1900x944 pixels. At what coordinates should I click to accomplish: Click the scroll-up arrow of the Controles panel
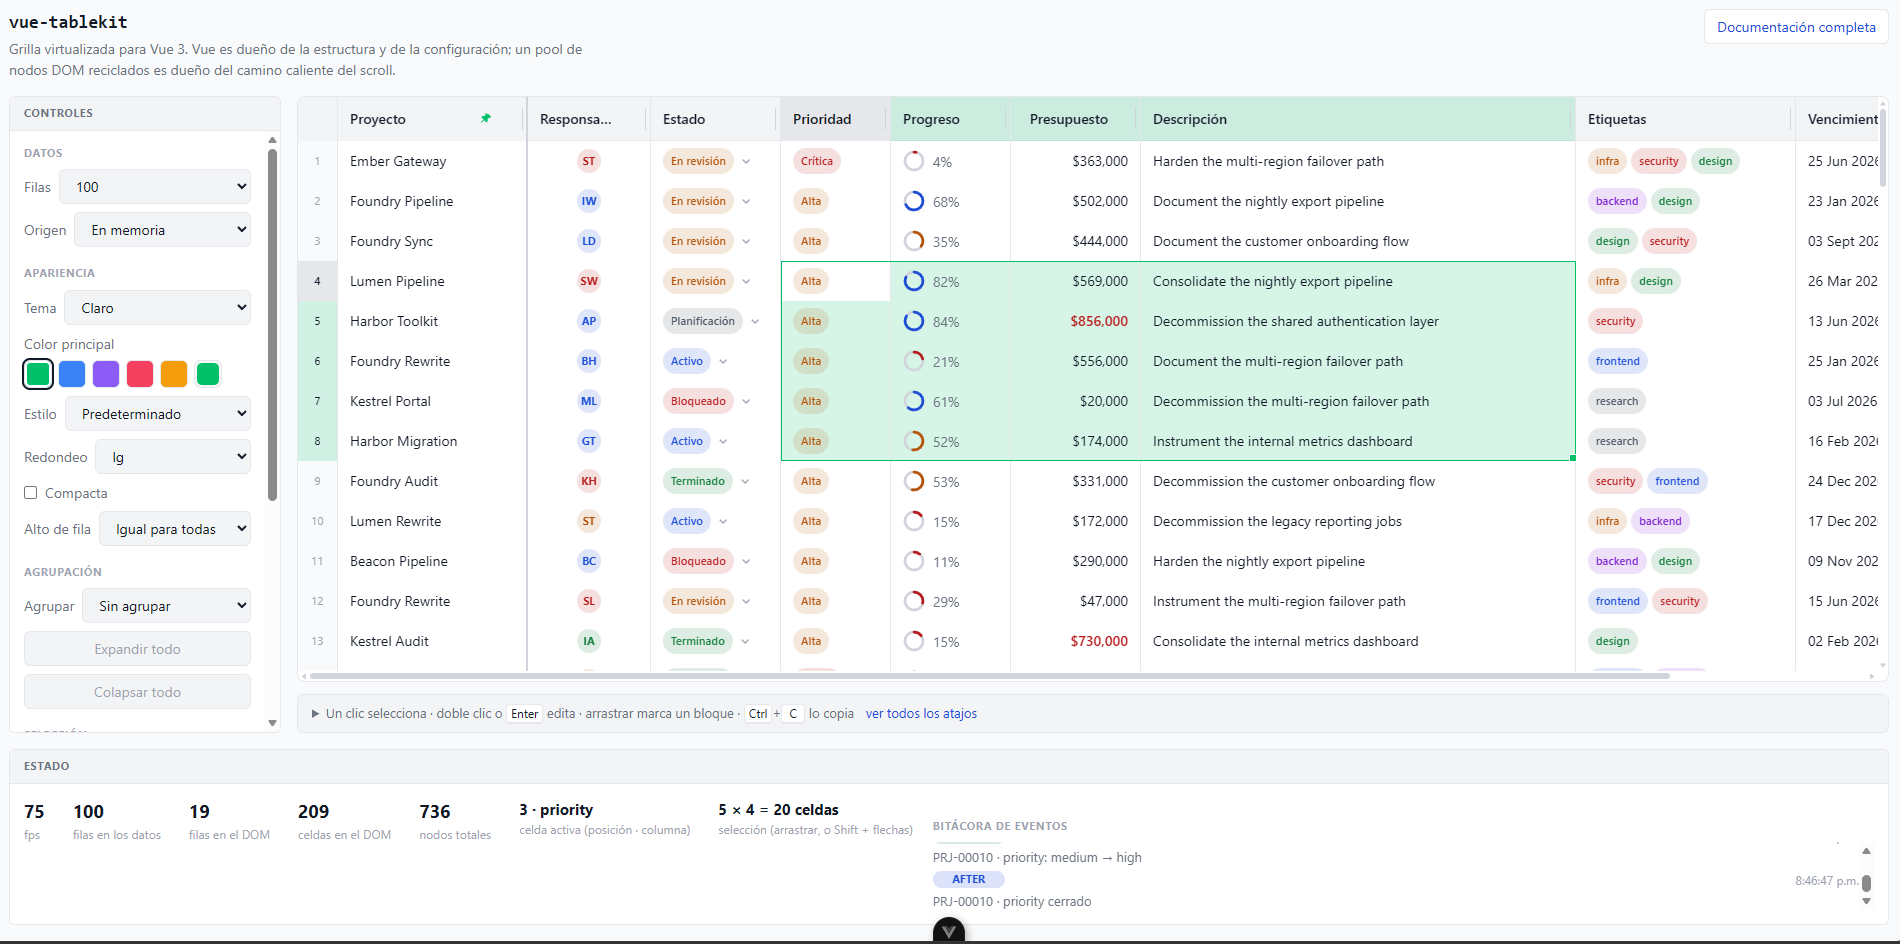click(272, 140)
